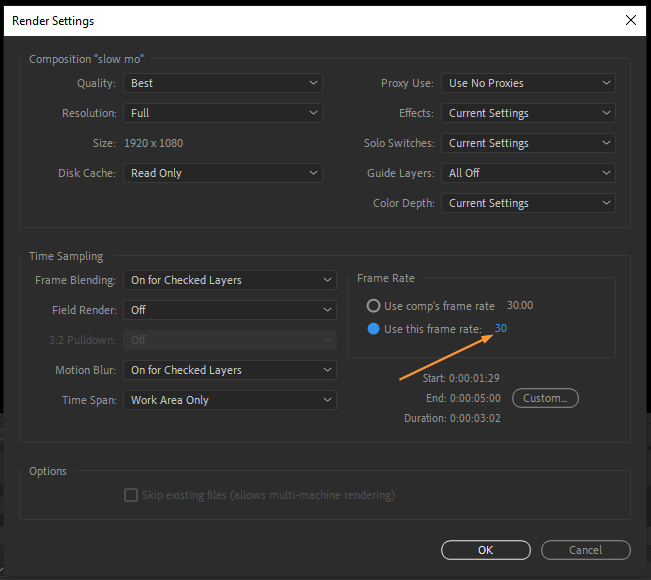Image resolution: width=651 pixels, height=580 pixels.
Task: Expand the Disk Cache dropdown
Action: coord(223,173)
